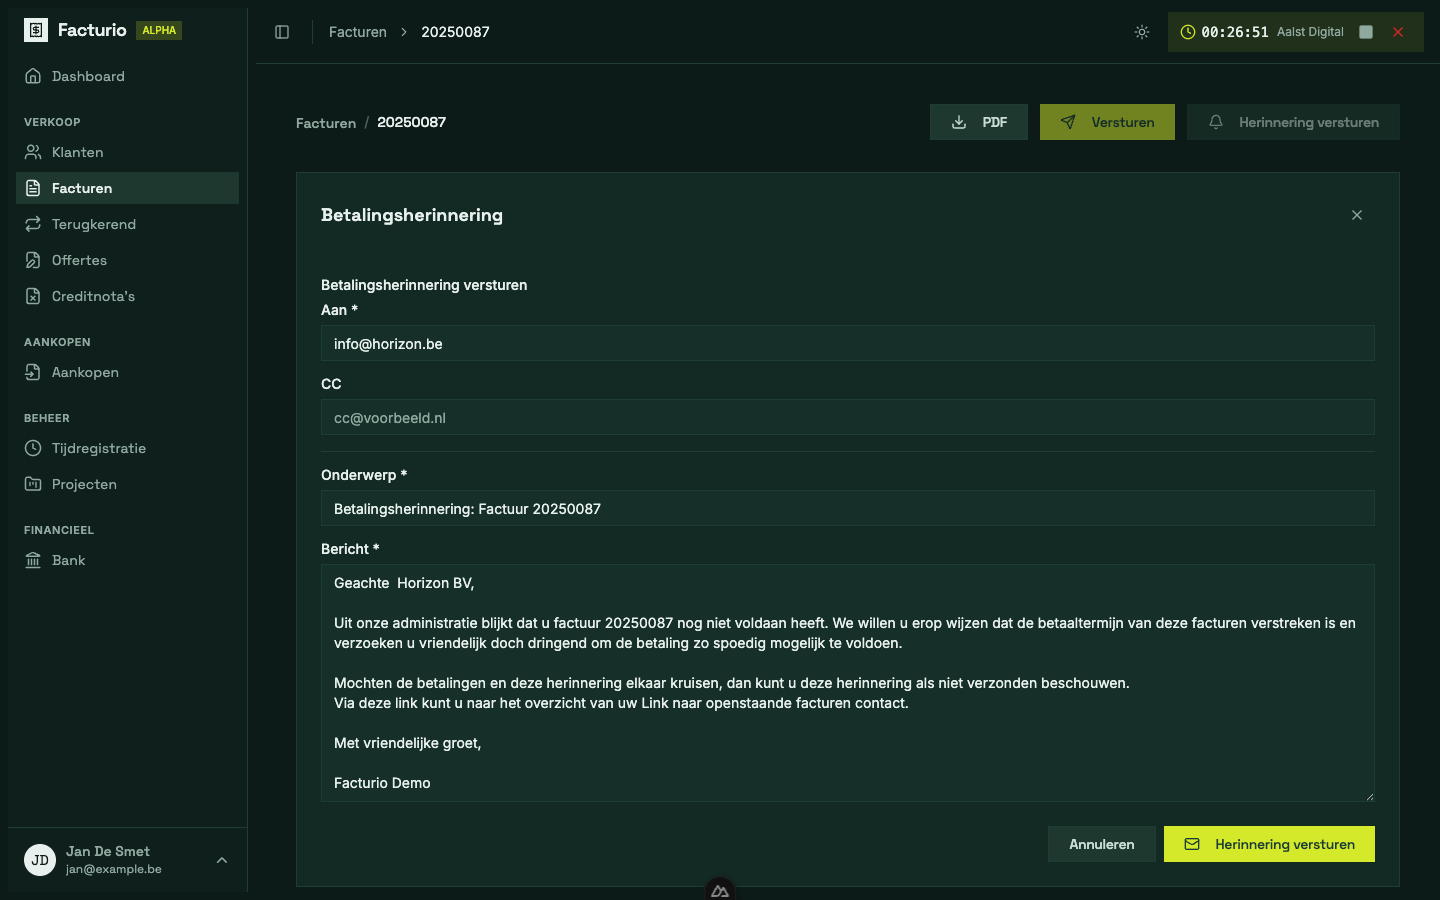Click the Creditnota's file icon
1440x900 pixels.
click(x=33, y=296)
